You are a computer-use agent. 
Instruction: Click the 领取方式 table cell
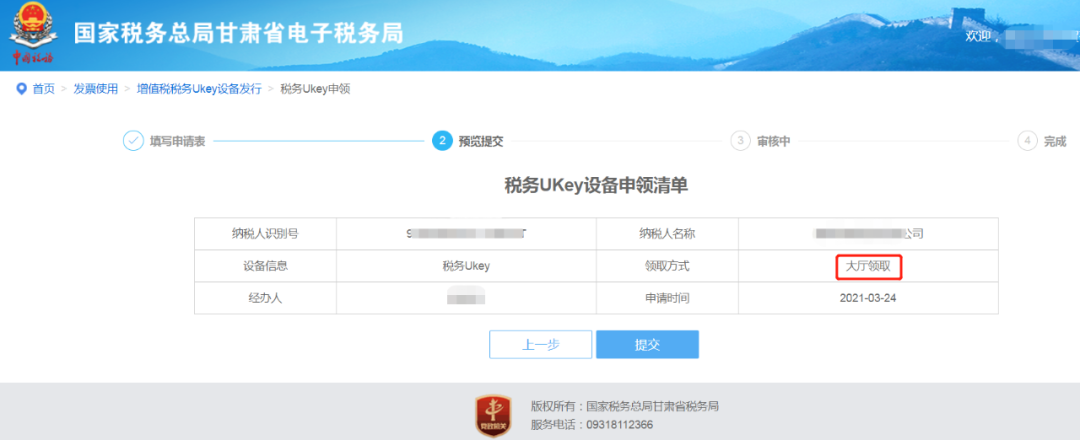(667, 266)
